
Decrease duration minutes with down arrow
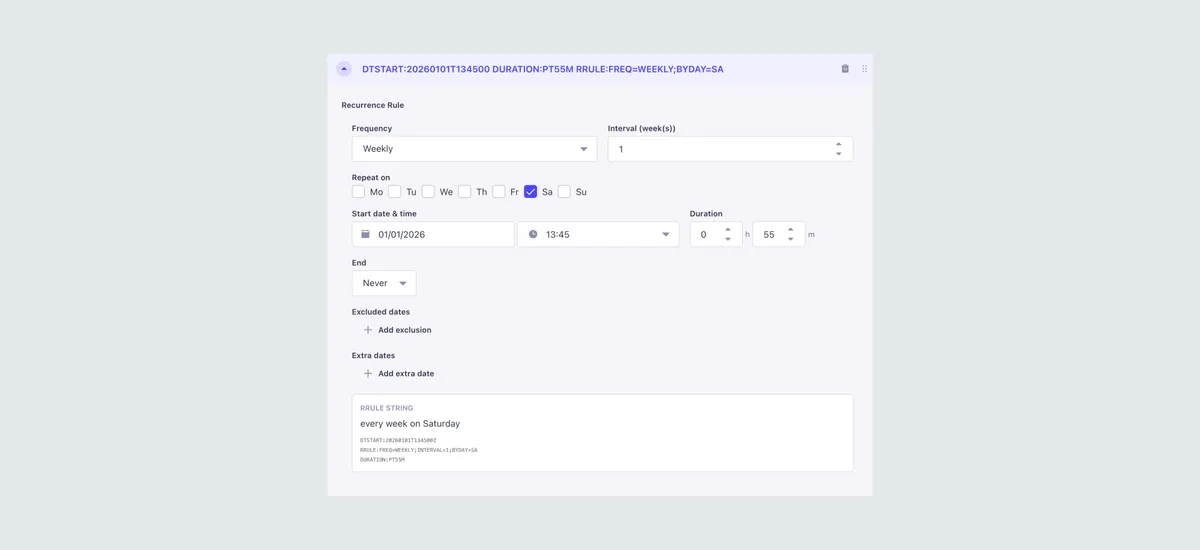tap(790, 239)
